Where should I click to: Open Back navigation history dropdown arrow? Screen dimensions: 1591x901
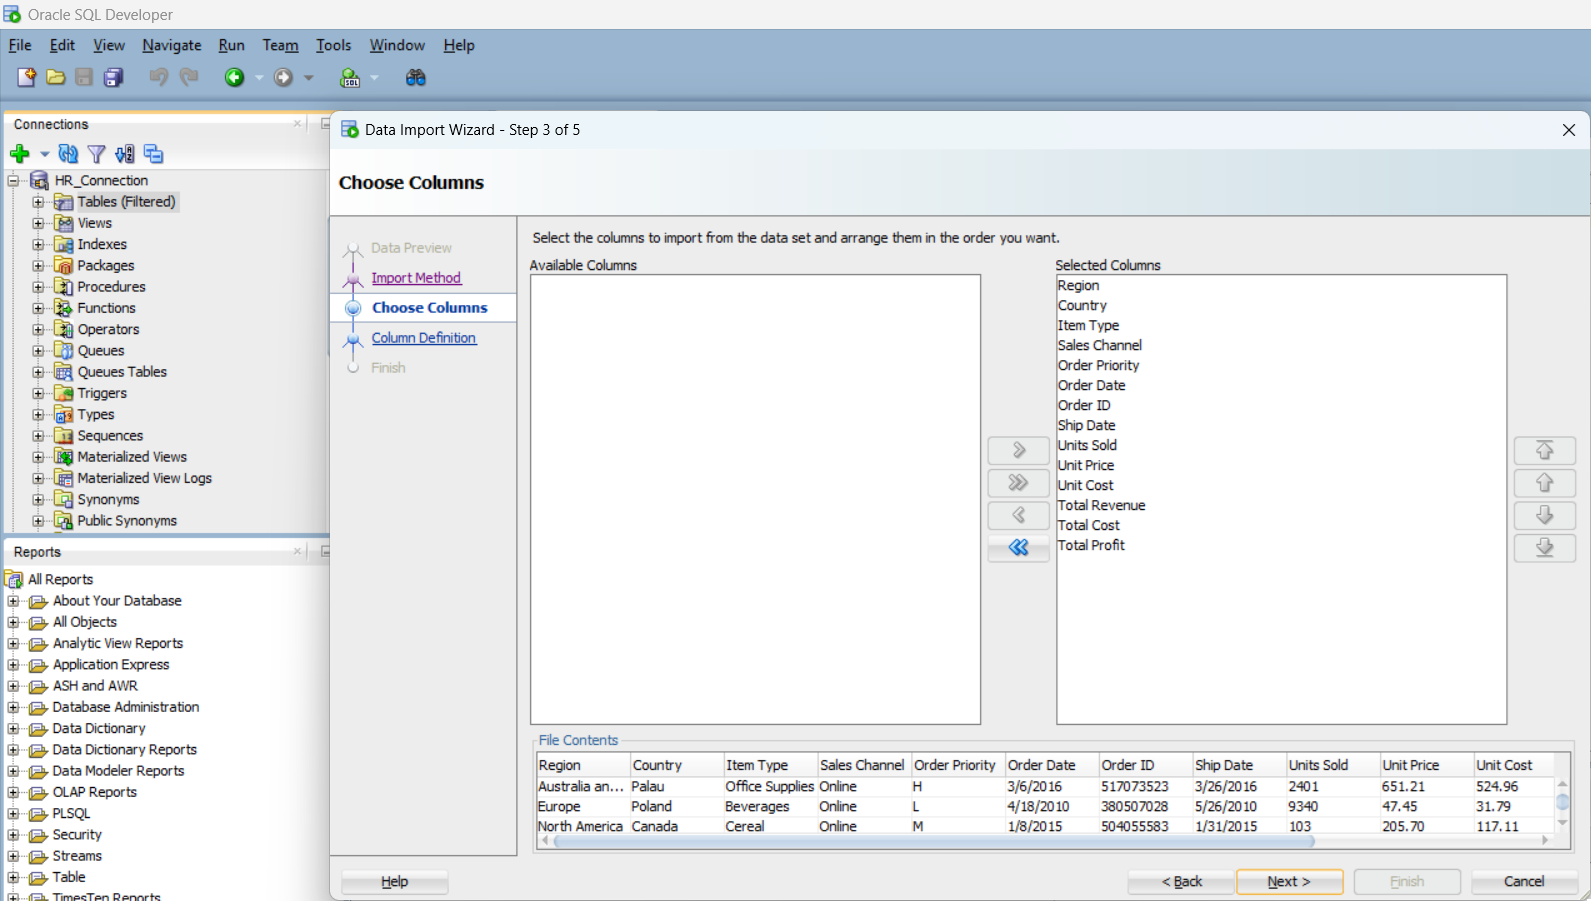pyautogui.click(x=259, y=77)
